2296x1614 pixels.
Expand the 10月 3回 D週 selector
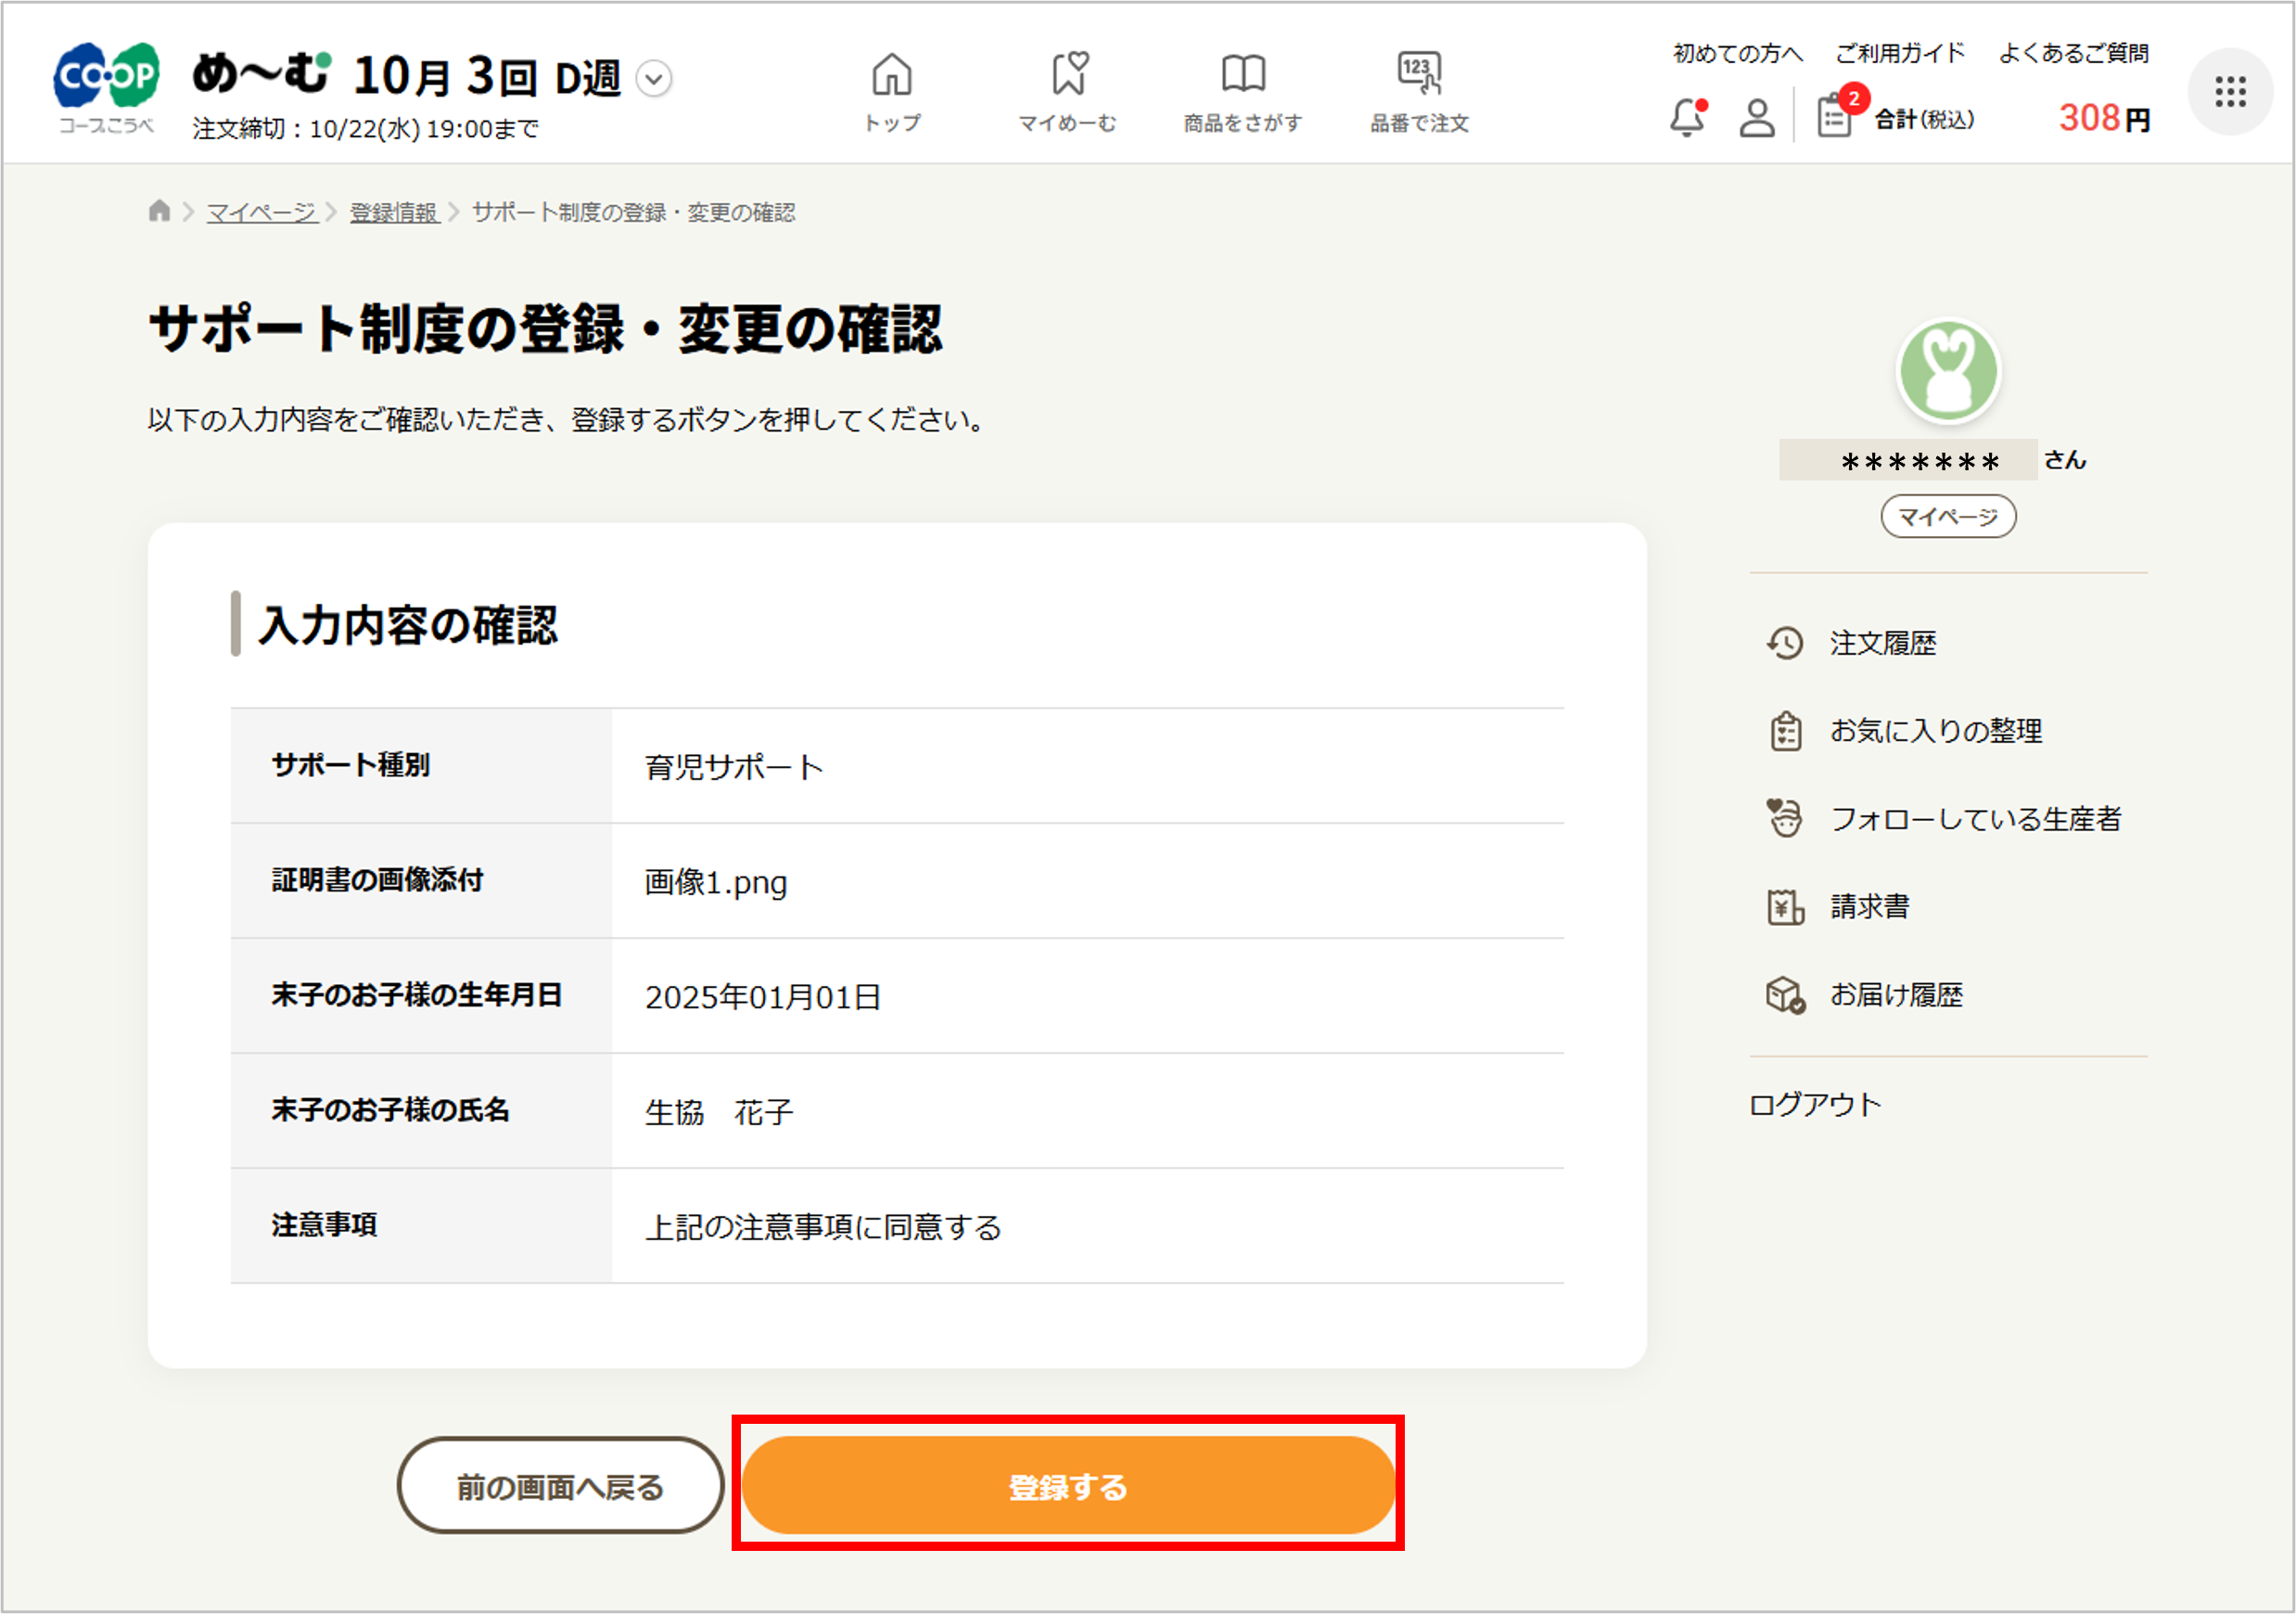[x=654, y=77]
